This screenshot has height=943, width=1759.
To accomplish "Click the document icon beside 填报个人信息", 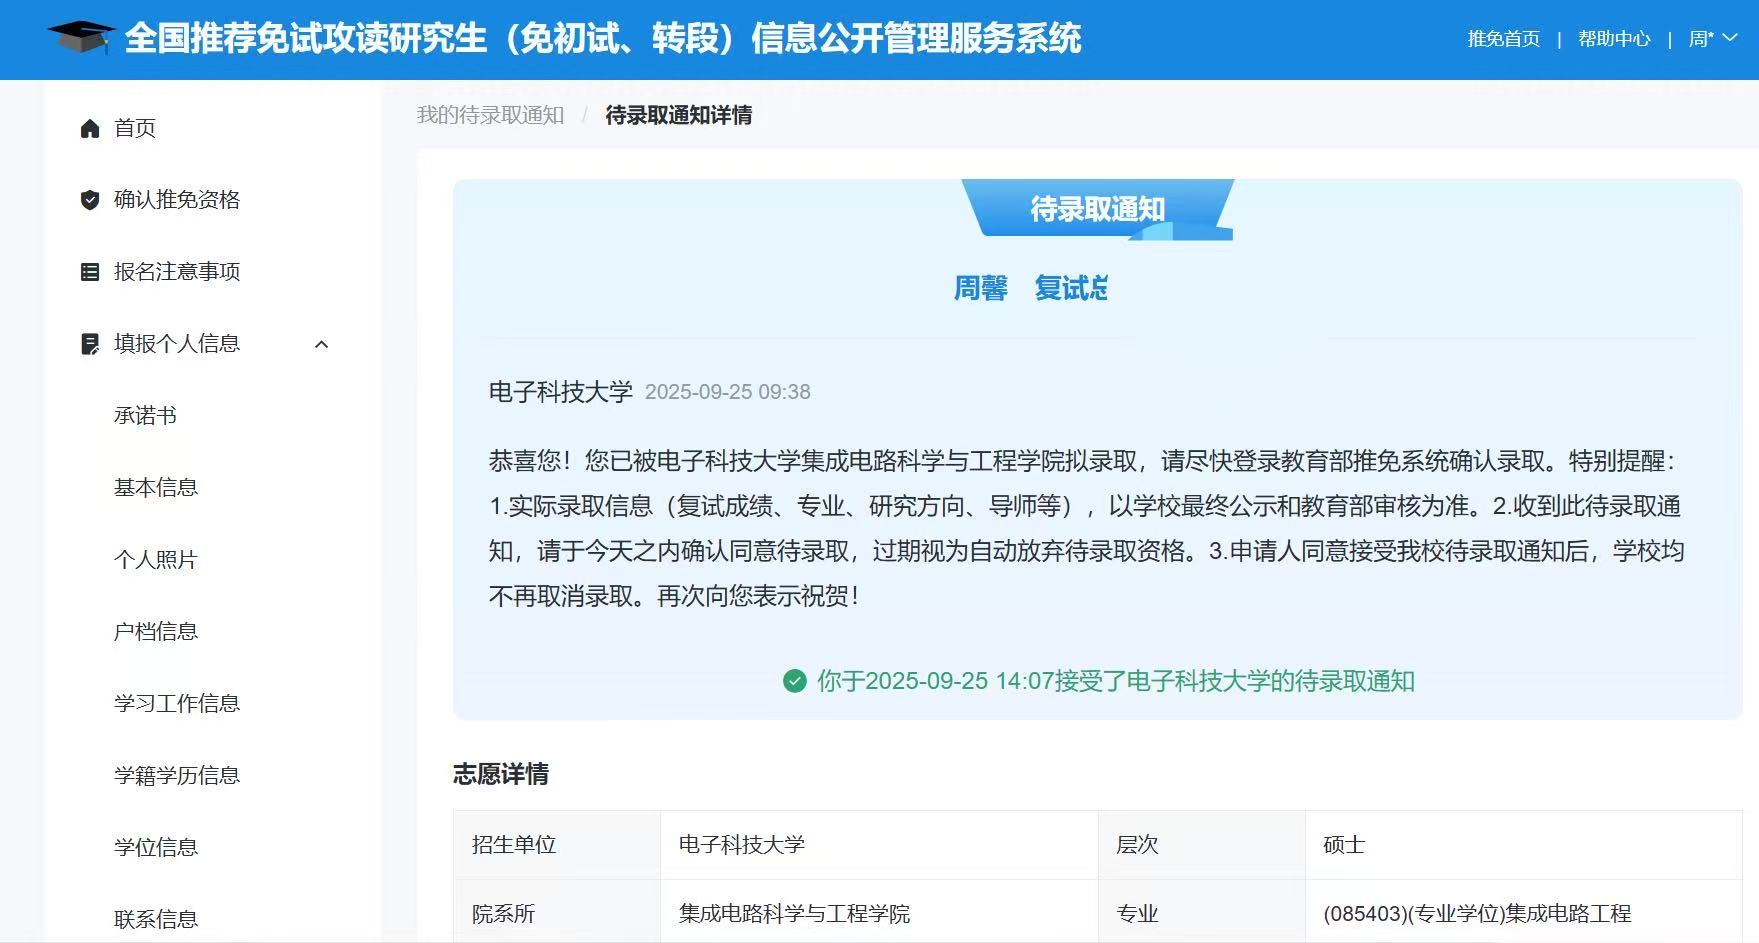I will click(x=90, y=344).
